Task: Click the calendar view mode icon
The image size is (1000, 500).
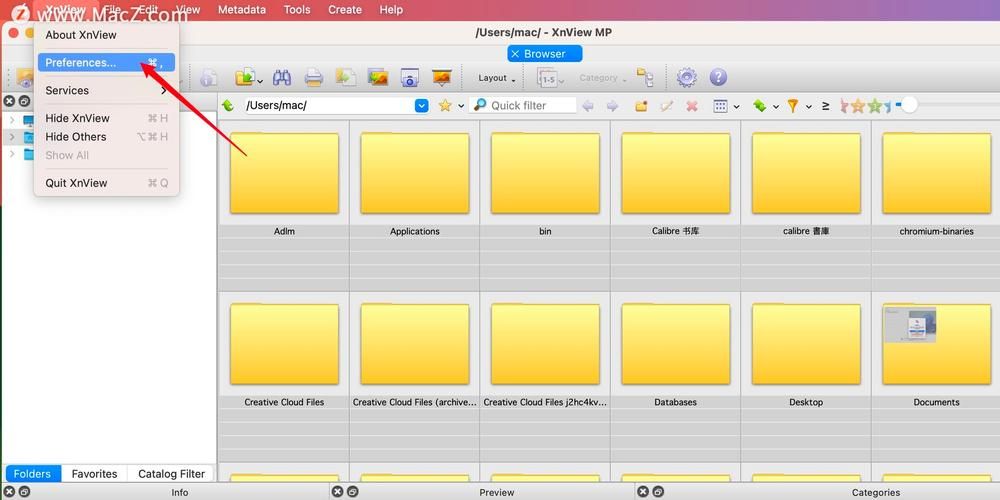Action: click(721, 106)
